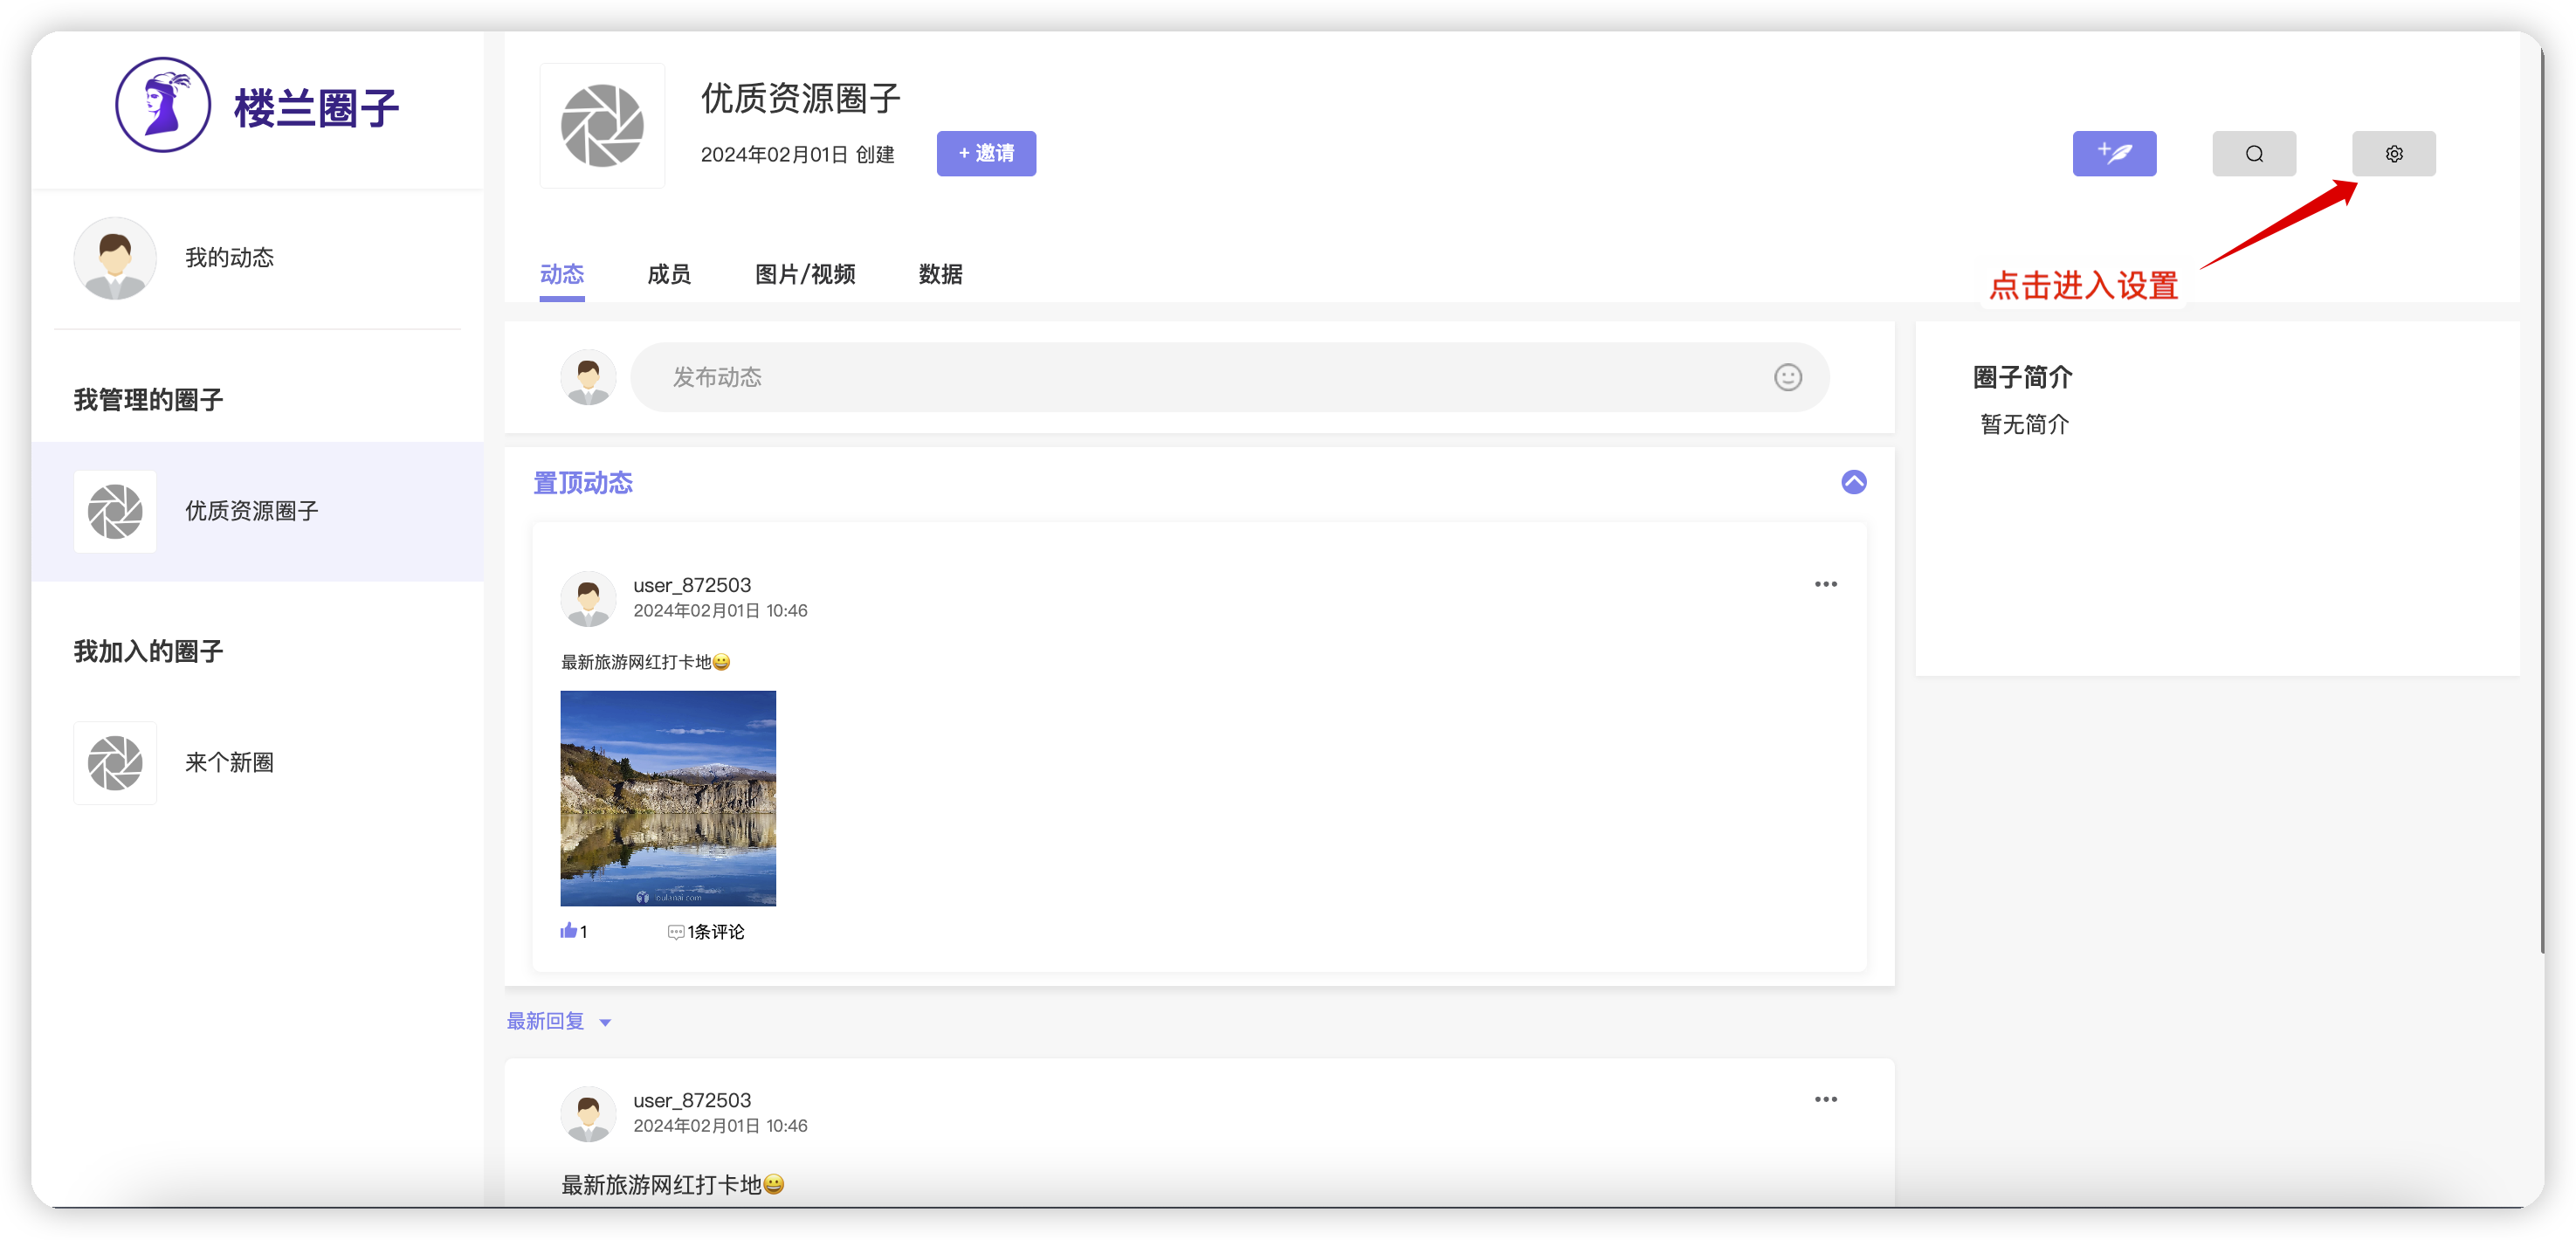Click the 优质资源圈子 header avatar icon
This screenshot has height=1240, width=2576.
click(x=602, y=126)
